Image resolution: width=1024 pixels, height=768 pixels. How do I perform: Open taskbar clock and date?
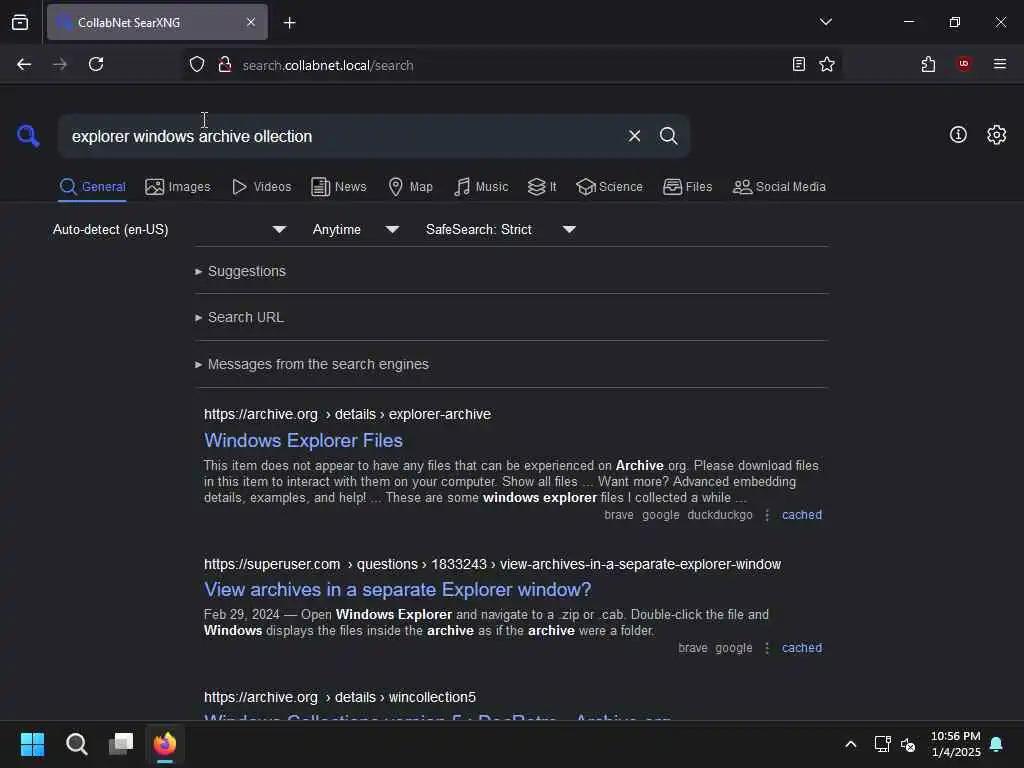[955, 744]
